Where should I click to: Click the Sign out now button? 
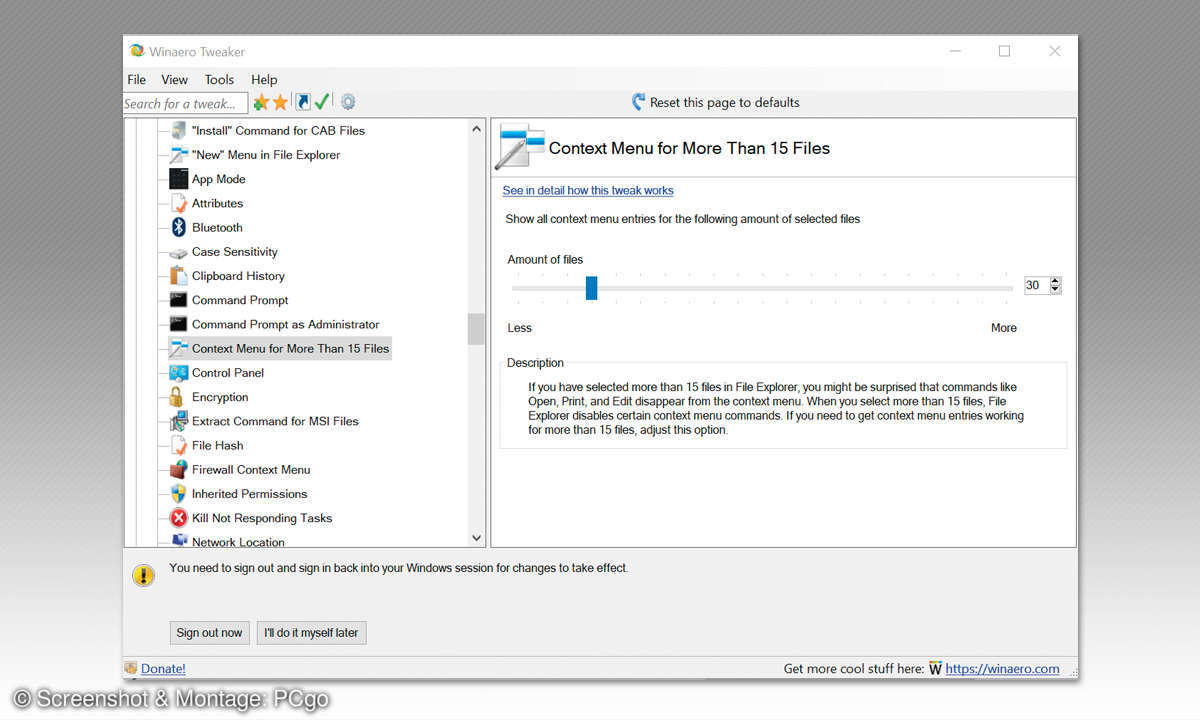pyautogui.click(x=209, y=633)
